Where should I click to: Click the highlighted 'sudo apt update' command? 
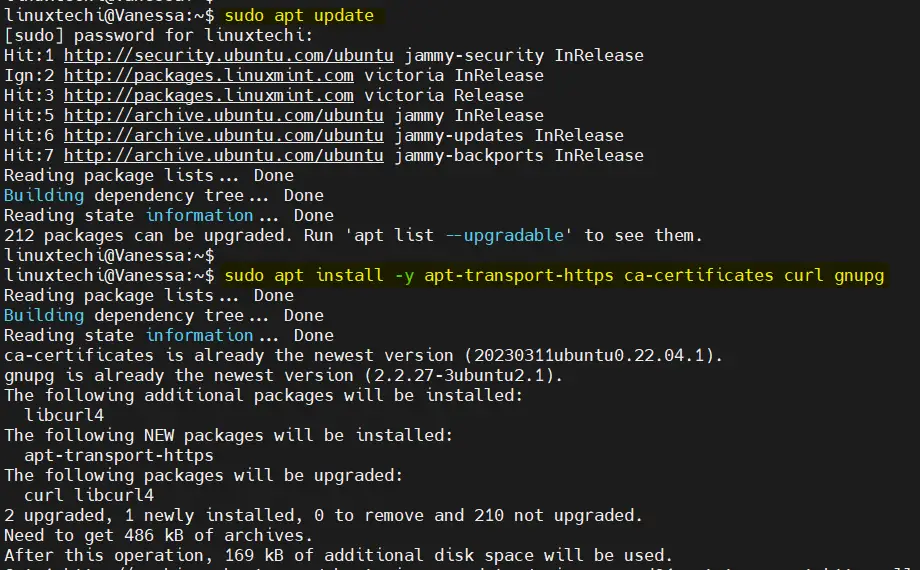tap(299, 15)
